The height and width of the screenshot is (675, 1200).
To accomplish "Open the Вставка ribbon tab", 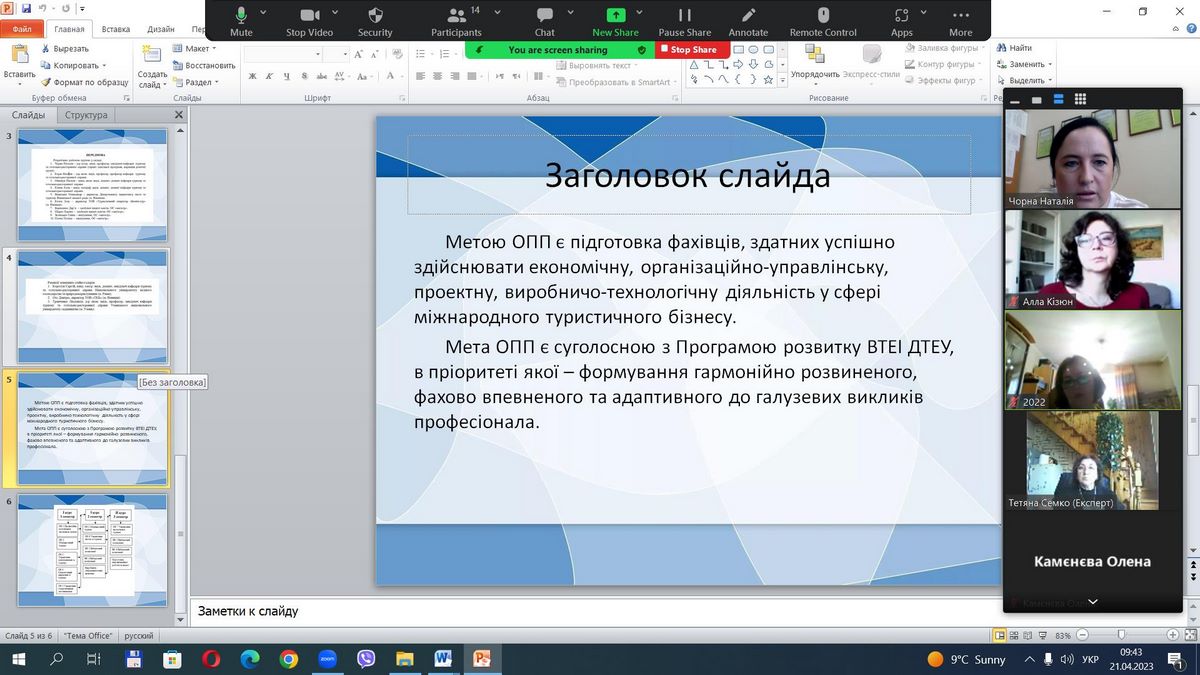I will click(x=116, y=29).
